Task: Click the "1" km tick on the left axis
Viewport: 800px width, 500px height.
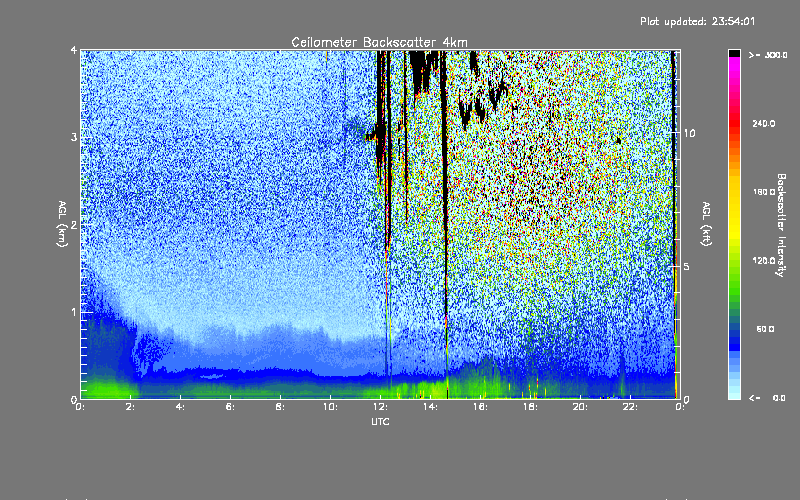Action: click(74, 312)
